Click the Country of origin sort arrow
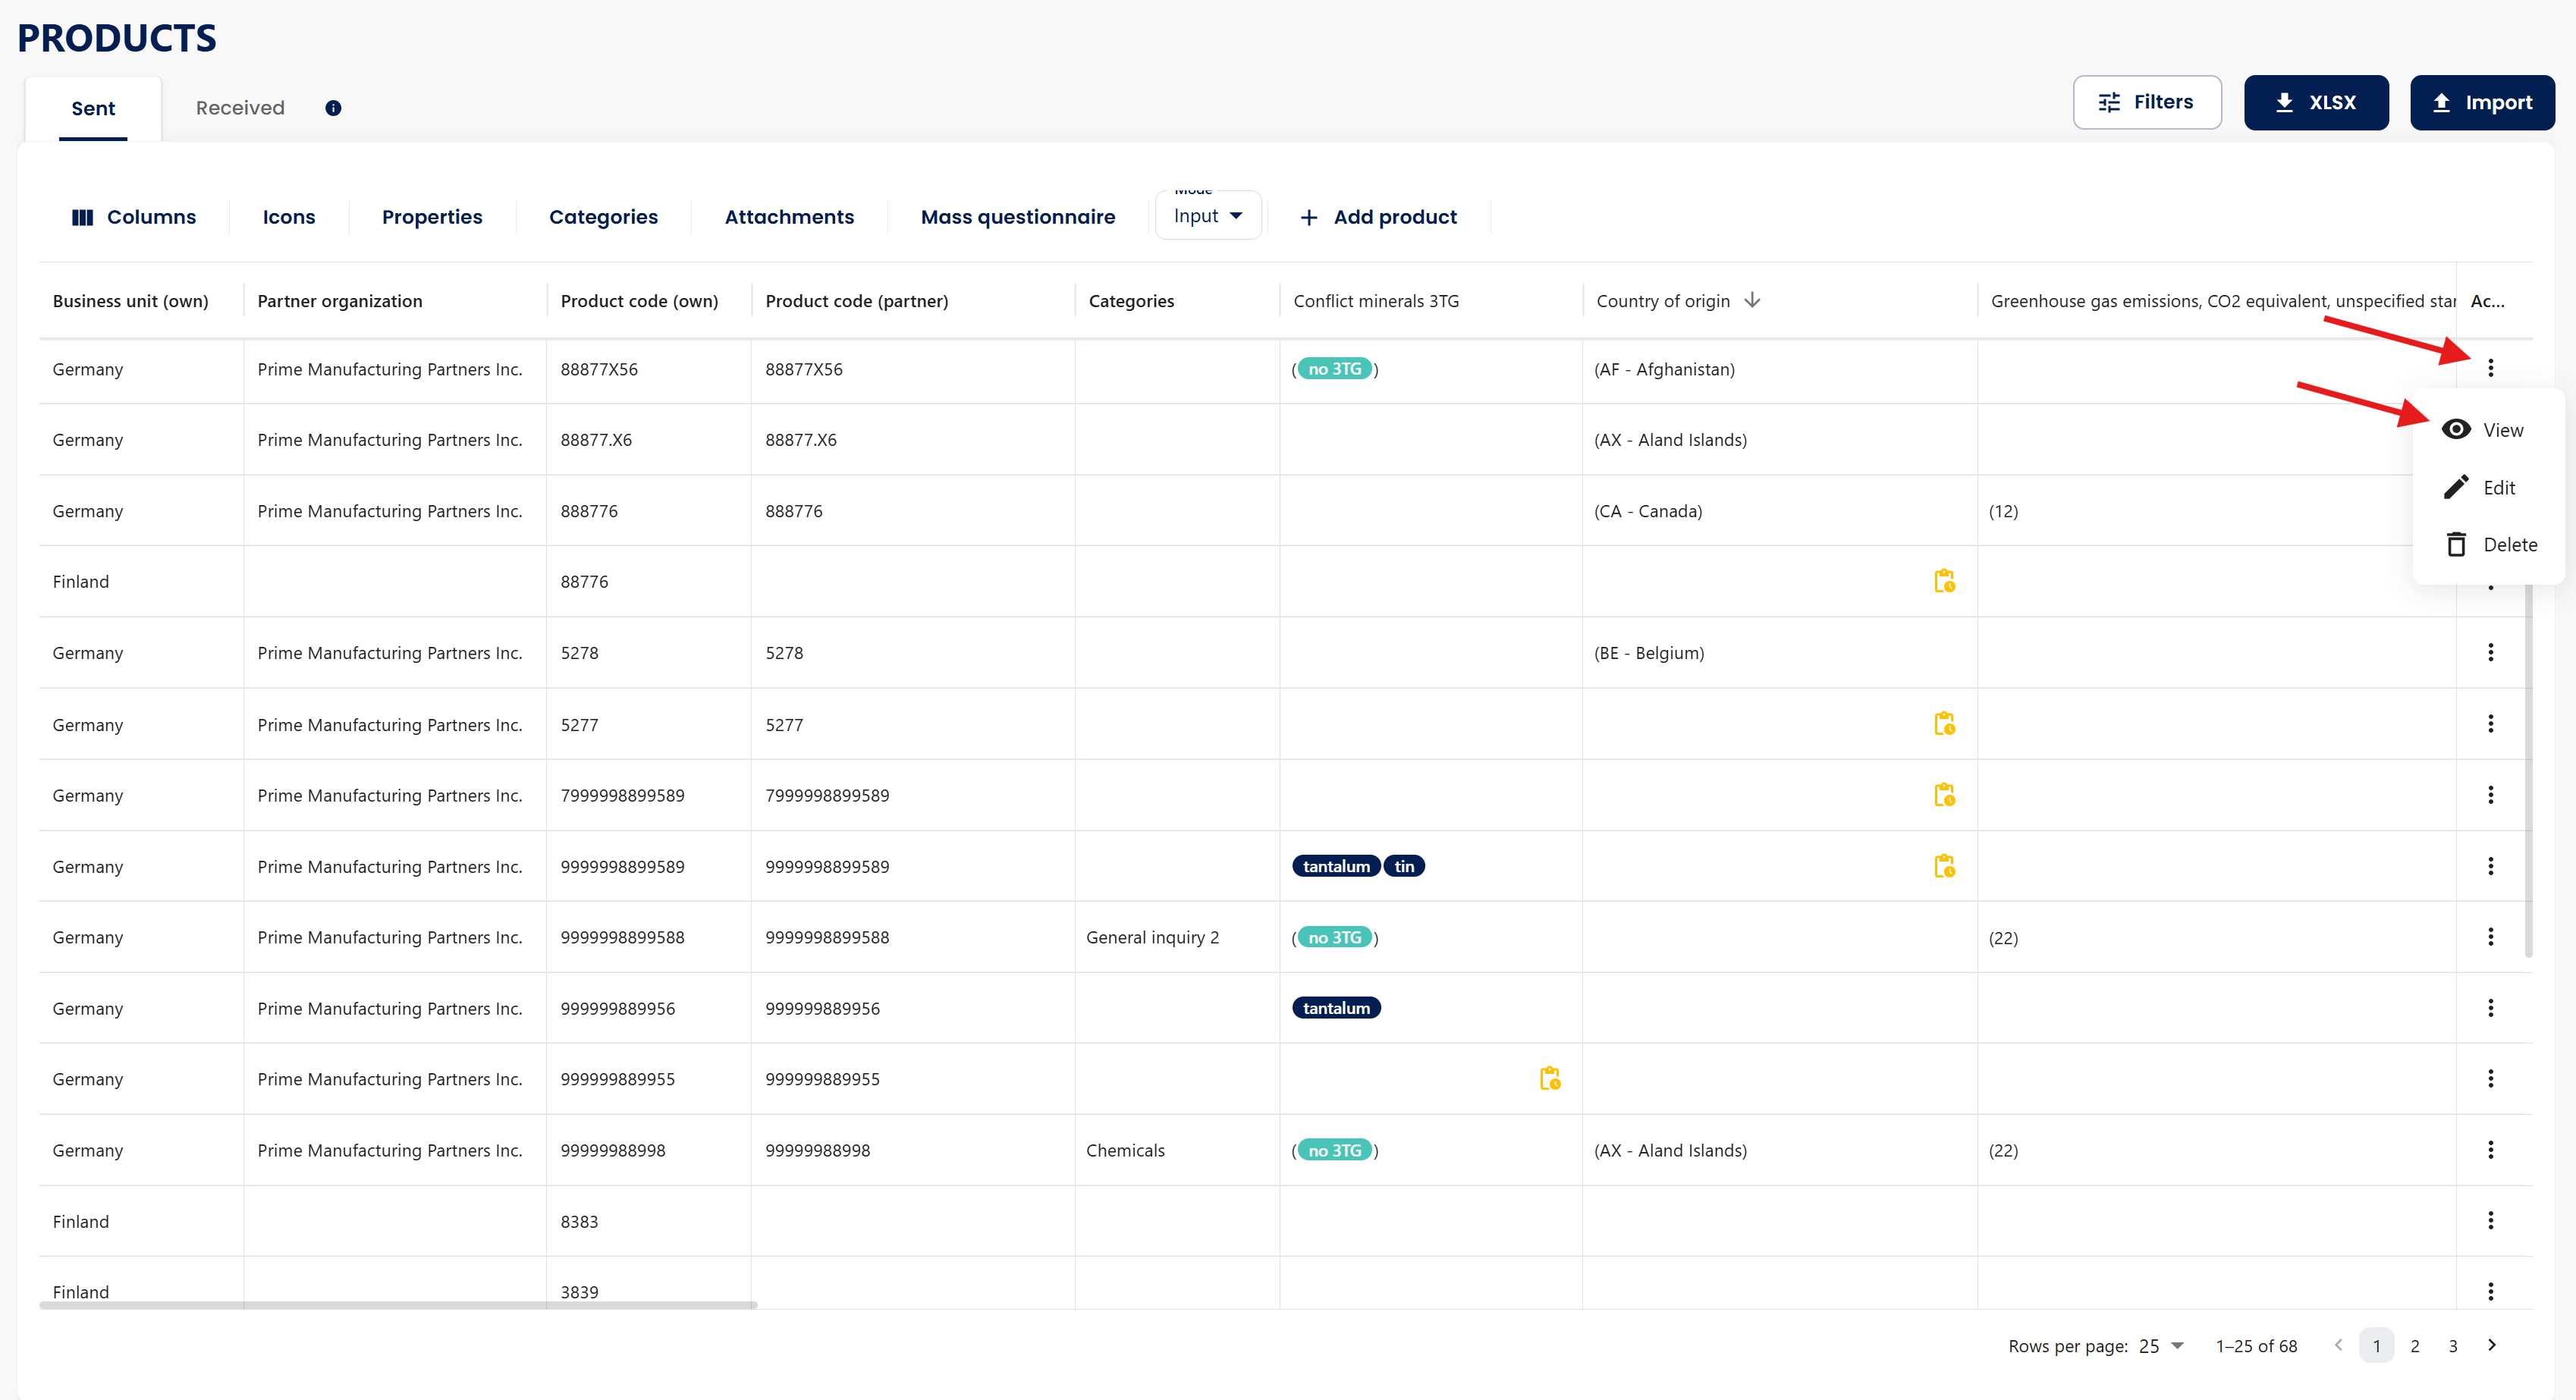This screenshot has height=1400, width=2576. click(x=1752, y=300)
